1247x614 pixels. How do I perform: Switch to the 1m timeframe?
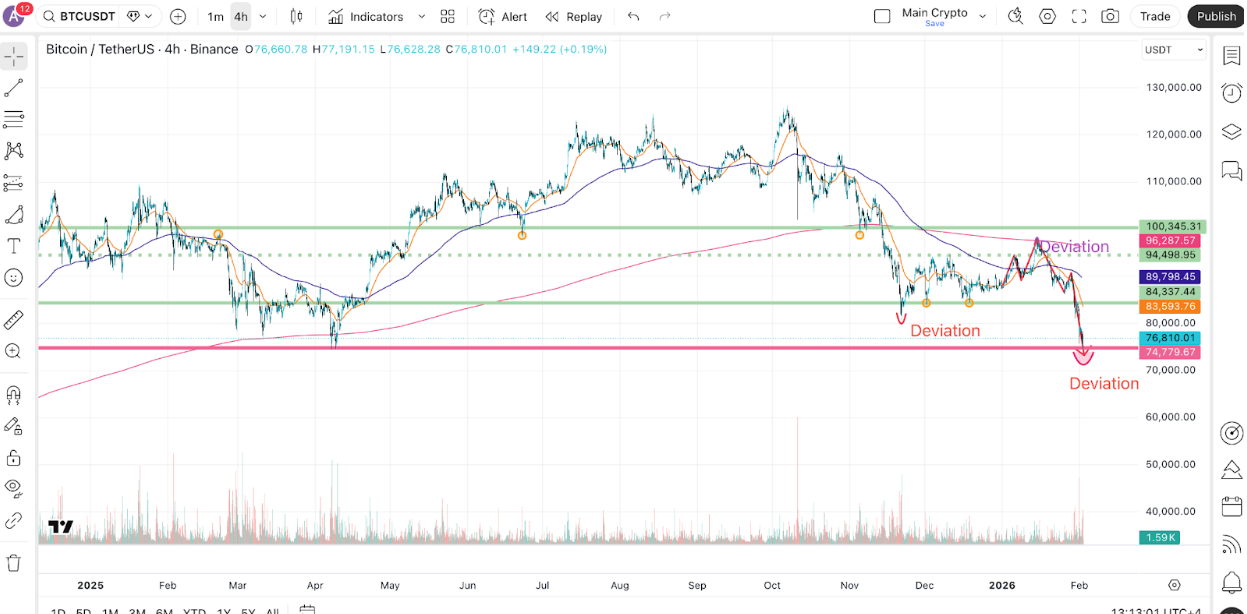click(215, 16)
